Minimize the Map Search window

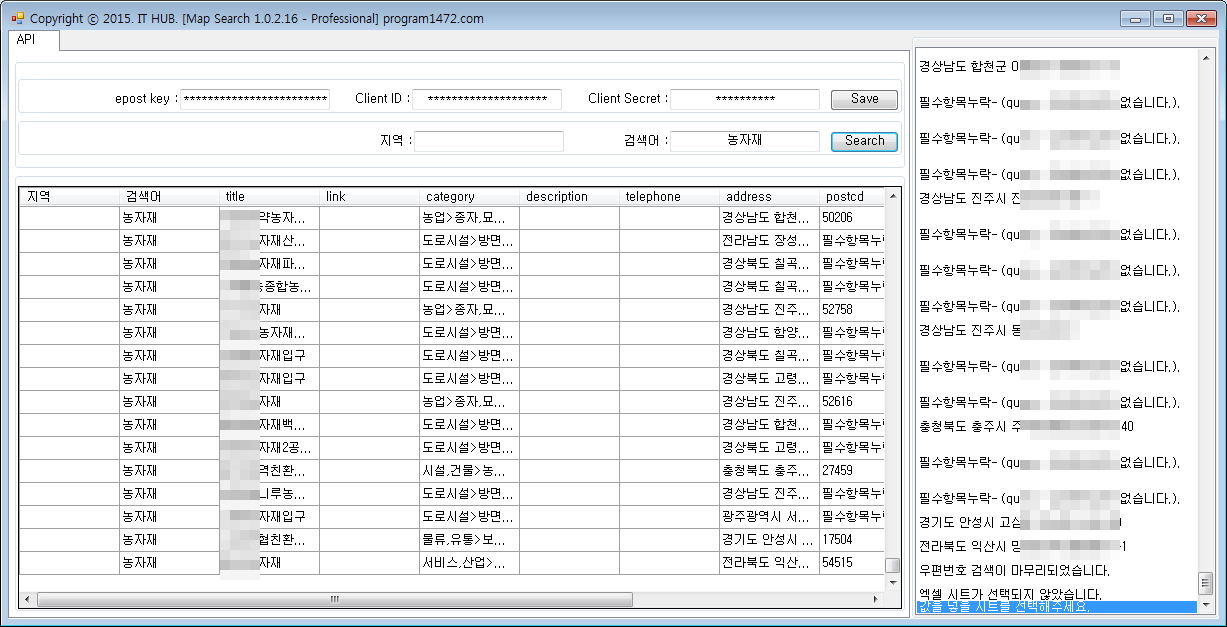point(1135,18)
